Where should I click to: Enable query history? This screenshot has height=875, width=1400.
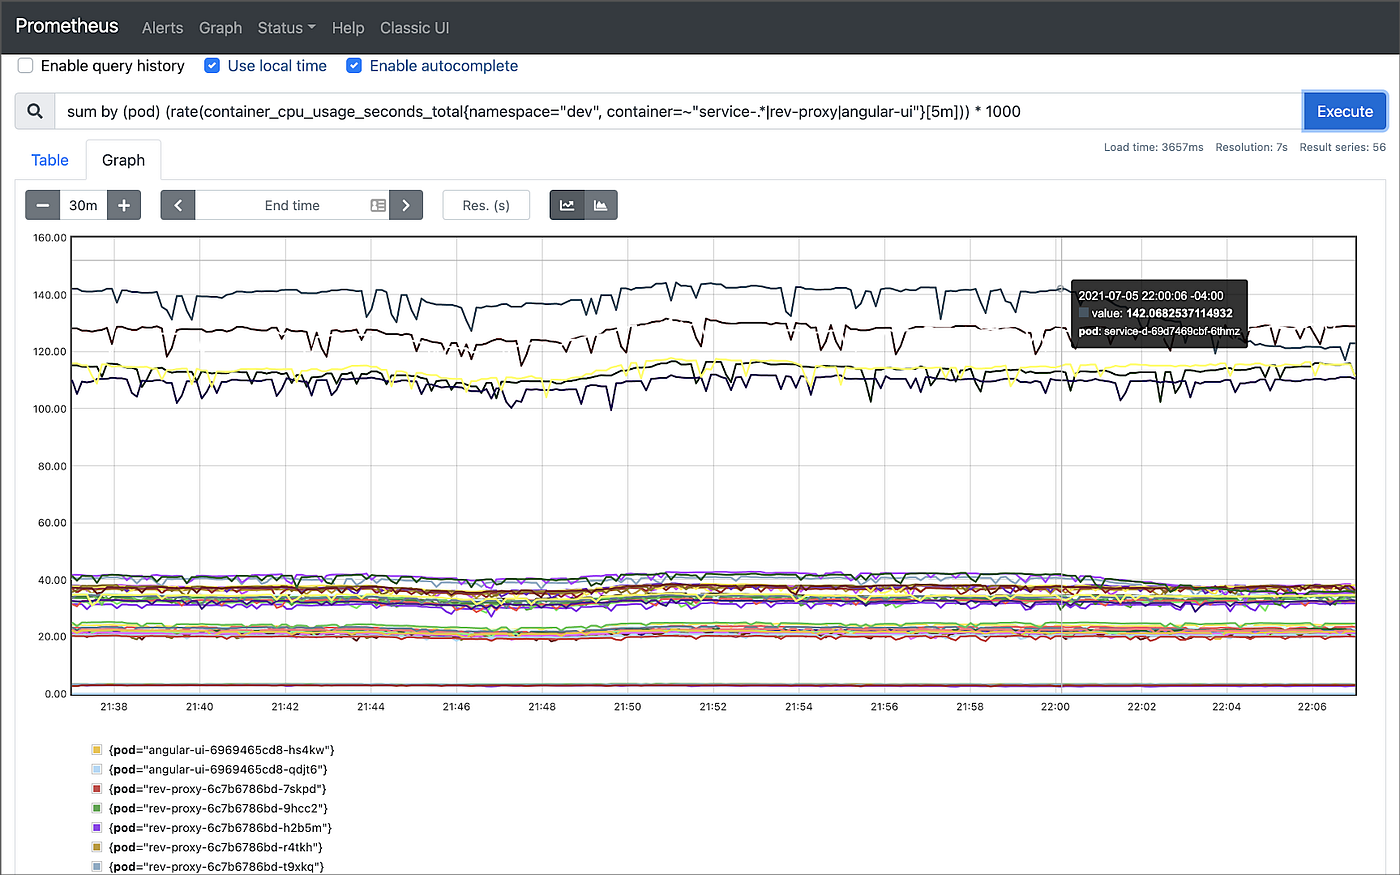(24, 65)
